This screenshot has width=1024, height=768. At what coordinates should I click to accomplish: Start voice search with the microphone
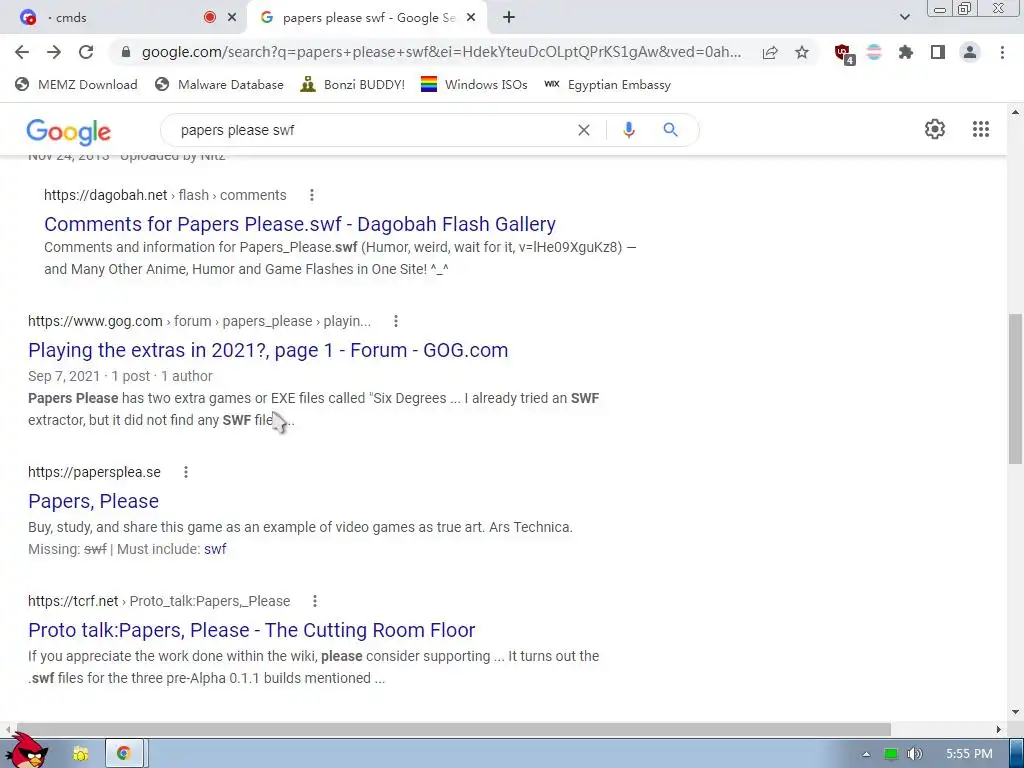(x=628, y=130)
